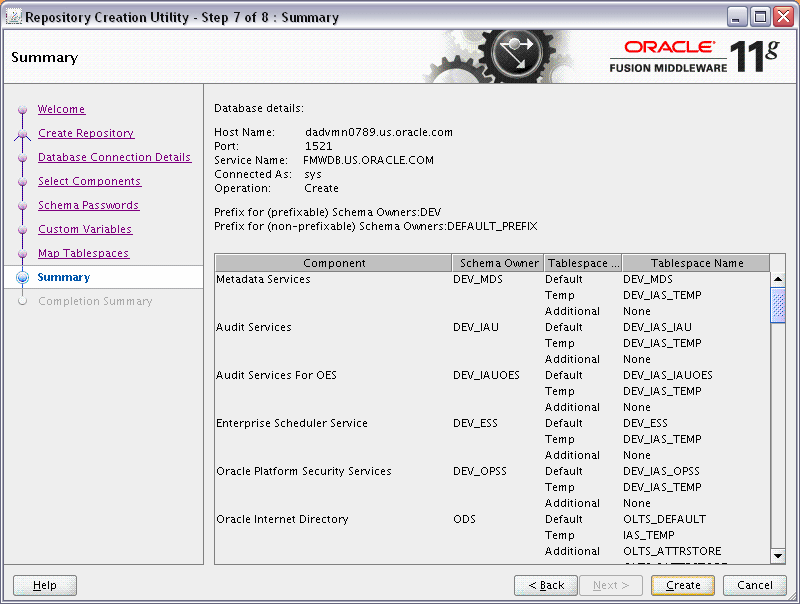Screen dimensions: 800x604
Task: Open the Map Tablespaces page
Action: pos(83,253)
